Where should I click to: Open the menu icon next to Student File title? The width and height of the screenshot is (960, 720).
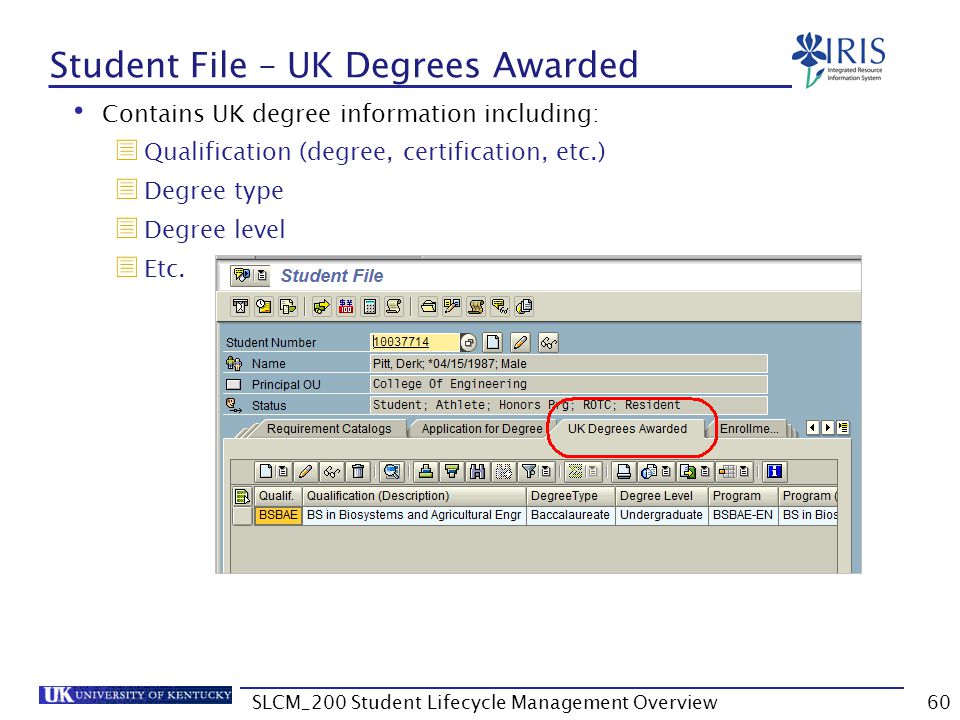pyautogui.click(x=262, y=276)
